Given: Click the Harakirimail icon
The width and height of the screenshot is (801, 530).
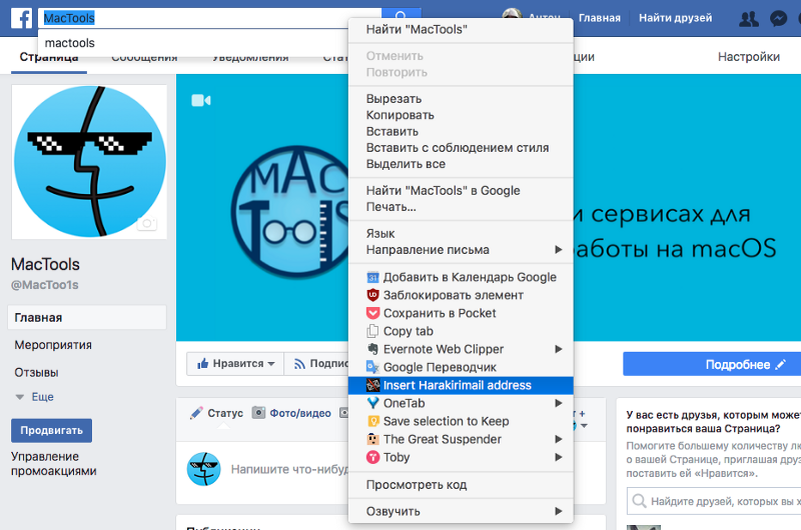Looking at the screenshot, I should [373, 385].
